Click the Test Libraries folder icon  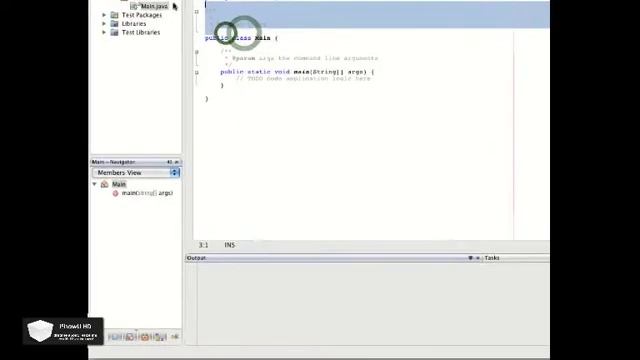click(x=115, y=32)
